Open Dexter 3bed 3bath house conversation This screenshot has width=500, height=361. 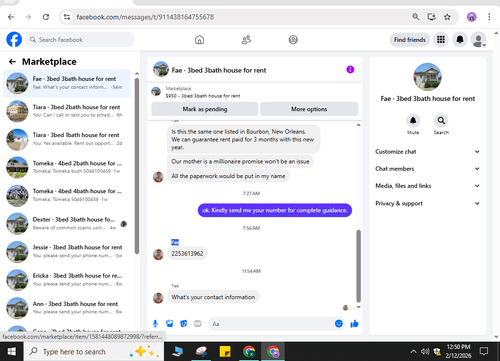coord(67,223)
